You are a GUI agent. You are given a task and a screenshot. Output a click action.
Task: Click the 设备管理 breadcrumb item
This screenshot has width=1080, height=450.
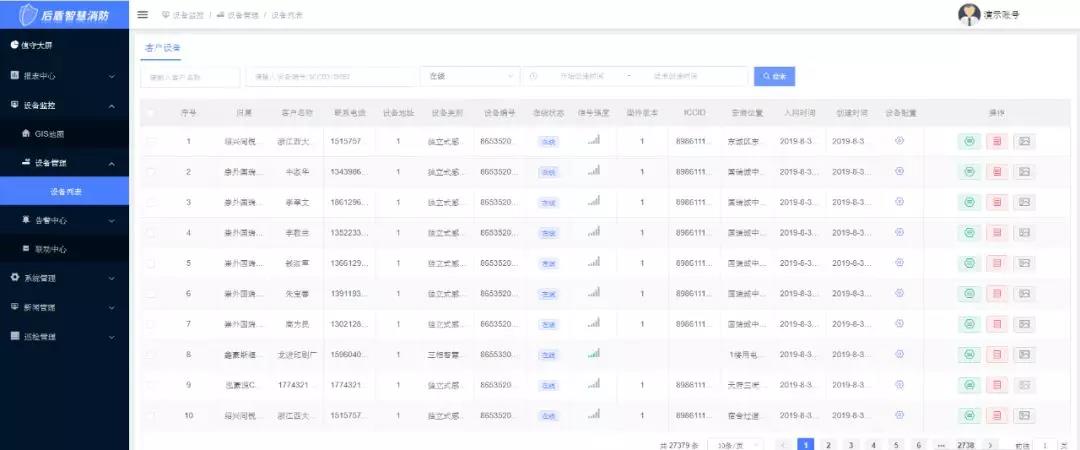tap(238, 15)
